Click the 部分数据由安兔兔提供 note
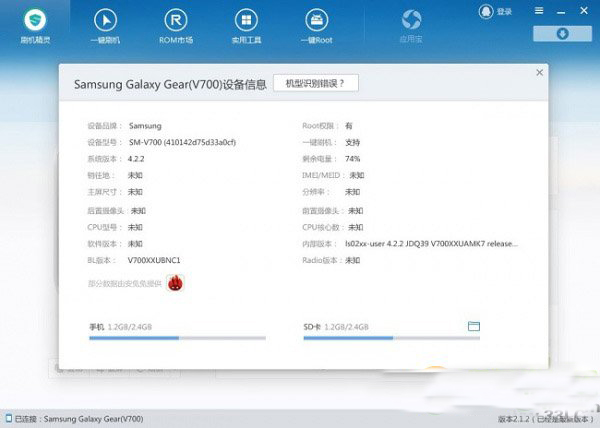Image resolution: width=600 pixels, height=428 pixels. click(x=124, y=284)
